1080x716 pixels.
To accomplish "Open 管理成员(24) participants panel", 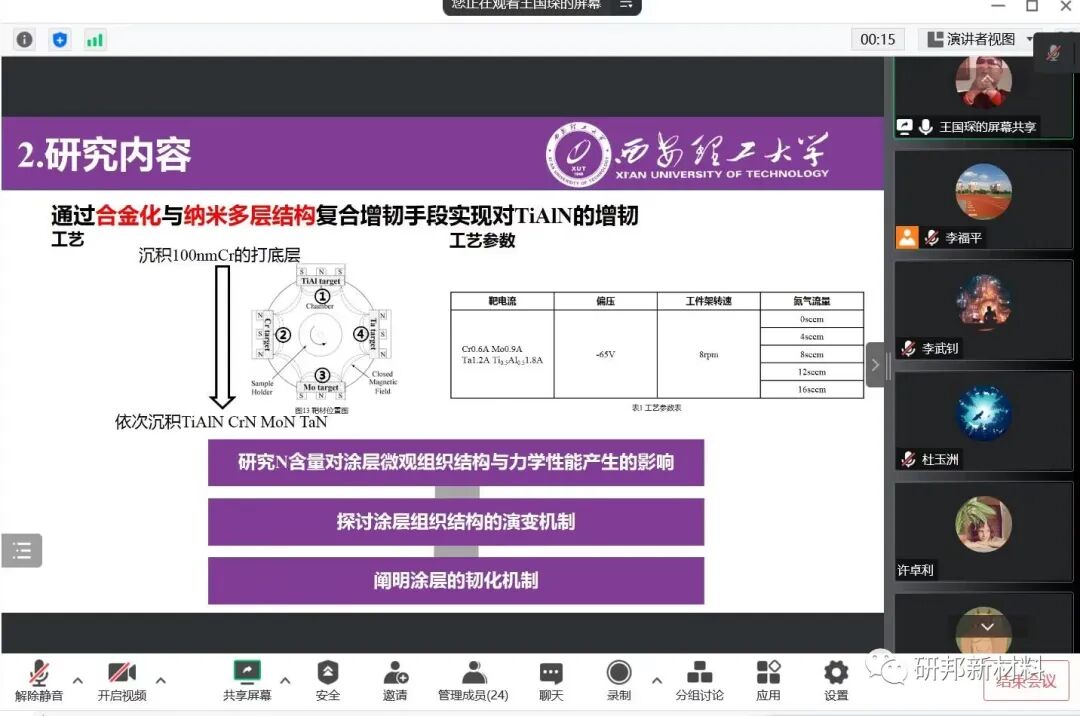I will click(473, 680).
